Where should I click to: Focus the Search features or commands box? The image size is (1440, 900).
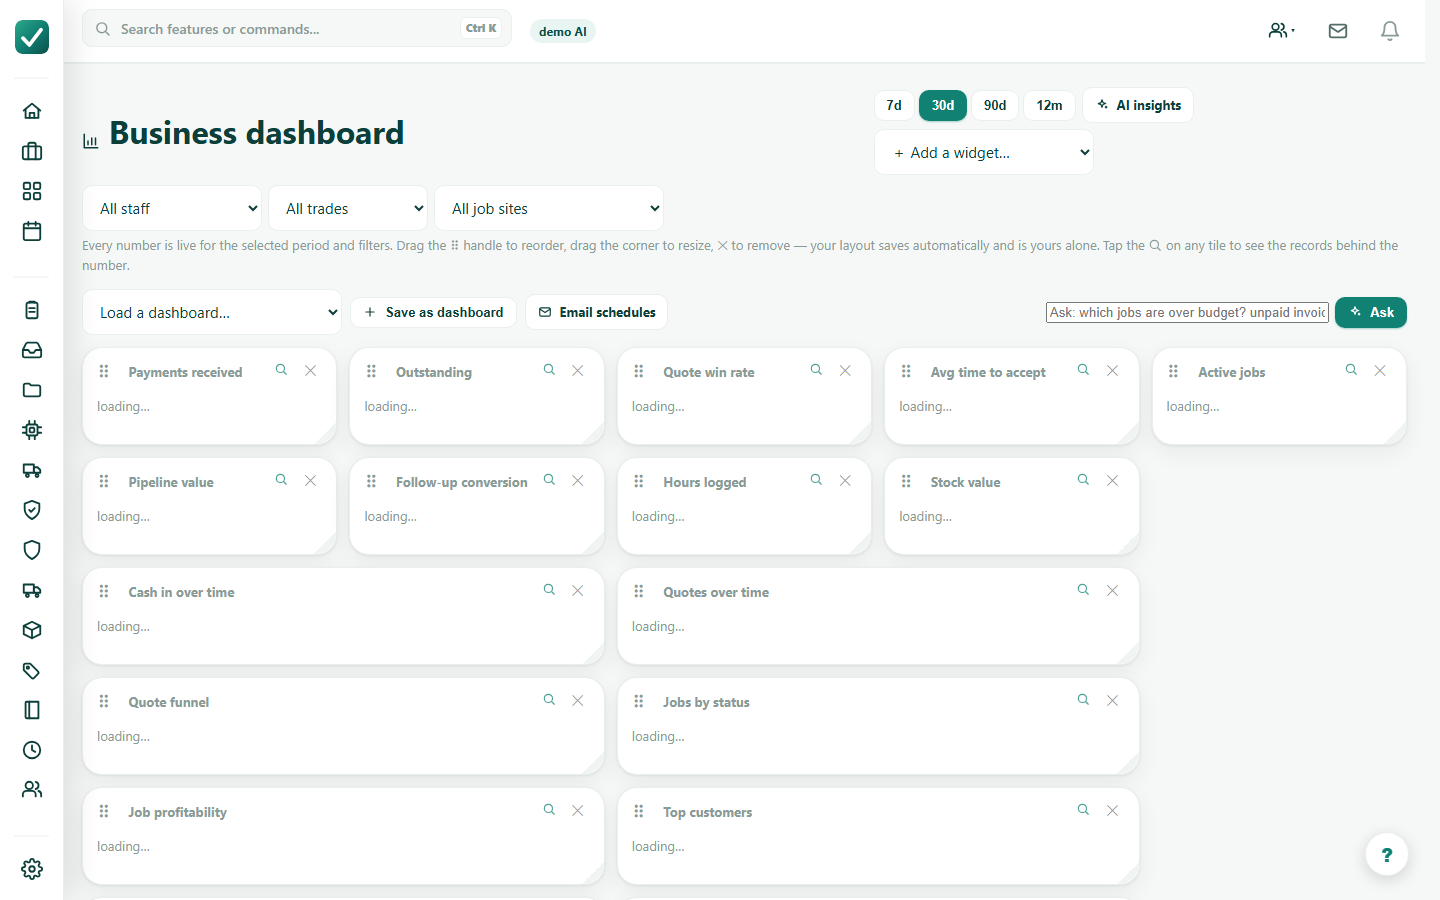[297, 29]
